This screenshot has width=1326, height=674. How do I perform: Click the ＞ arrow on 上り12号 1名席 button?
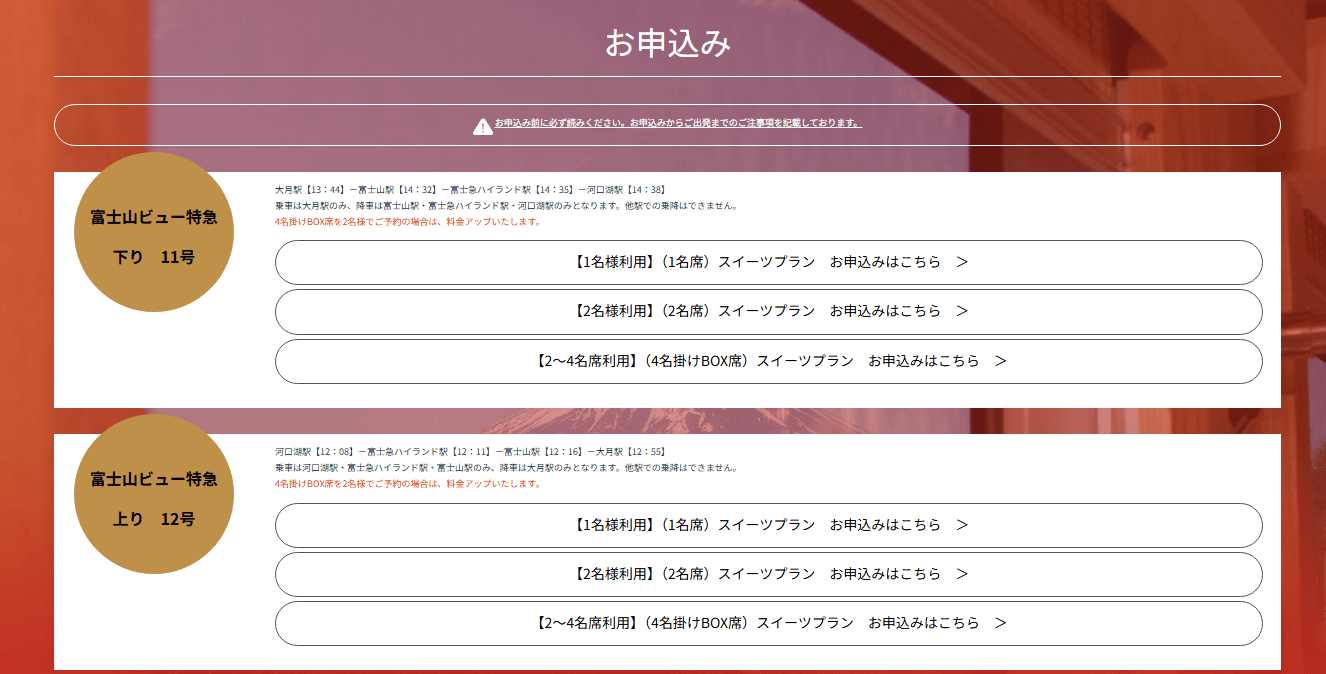click(962, 525)
